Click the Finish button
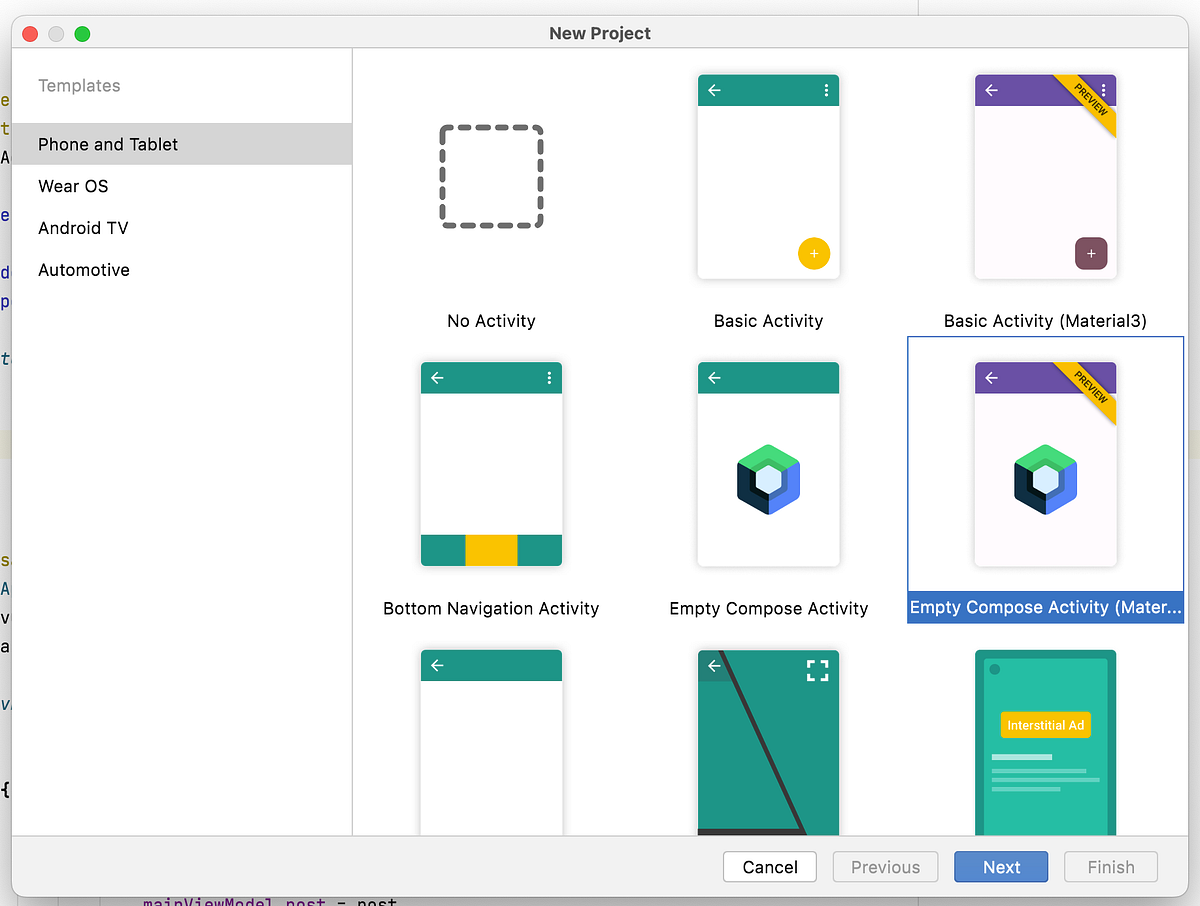The height and width of the screenshot is (906, 1200). 1110,867
